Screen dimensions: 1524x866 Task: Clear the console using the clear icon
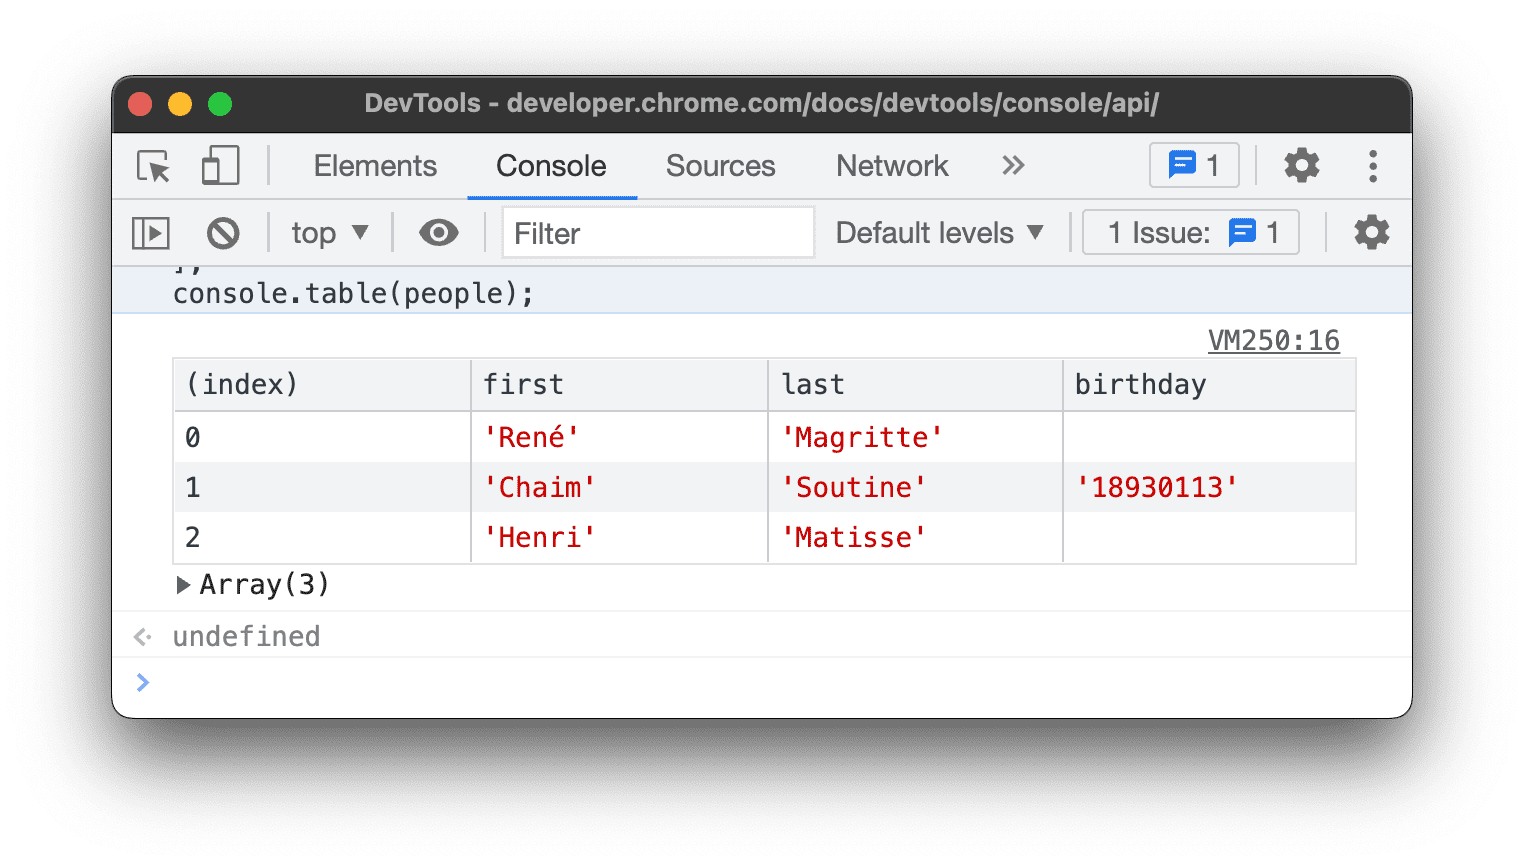[223, 232]
